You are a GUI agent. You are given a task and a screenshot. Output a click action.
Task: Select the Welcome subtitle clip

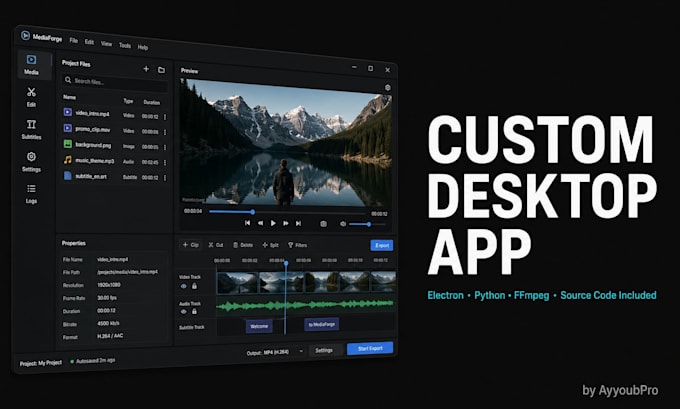259,326
